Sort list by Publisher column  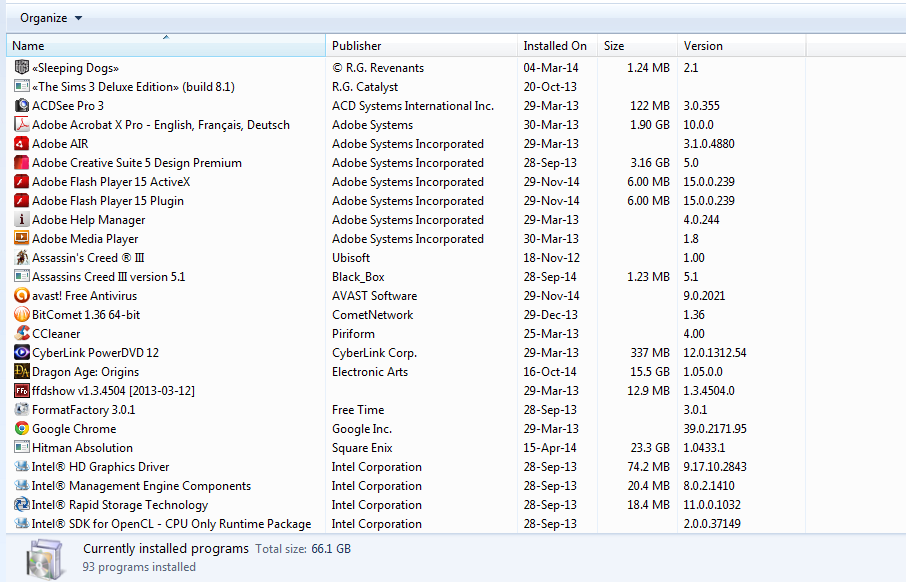click(421, 46)
